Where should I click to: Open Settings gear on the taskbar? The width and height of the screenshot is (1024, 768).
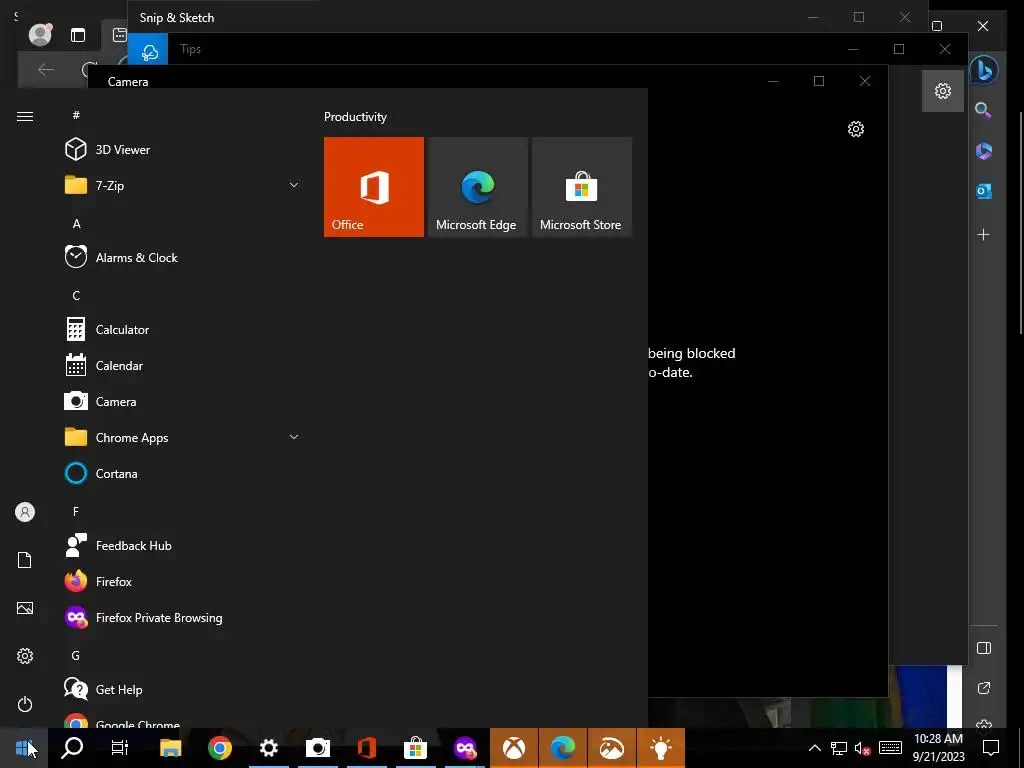(x=268, y=748)
